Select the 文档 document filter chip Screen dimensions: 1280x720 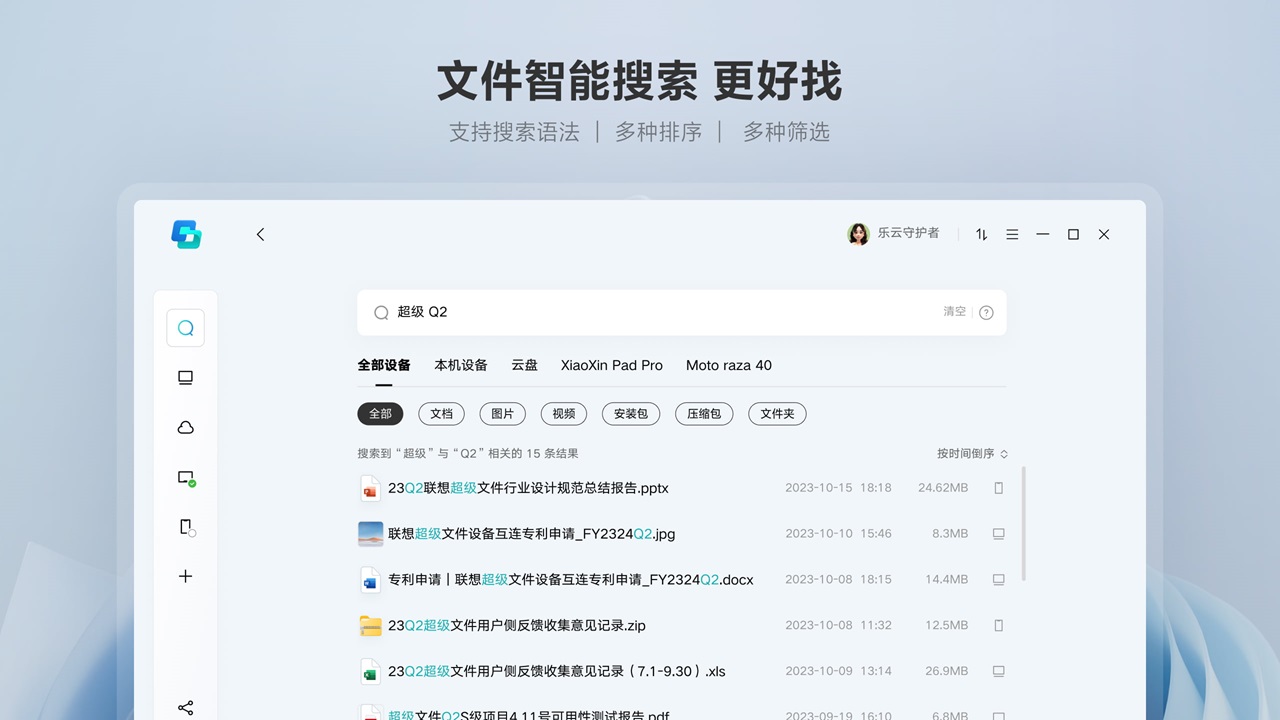(441, 413)
